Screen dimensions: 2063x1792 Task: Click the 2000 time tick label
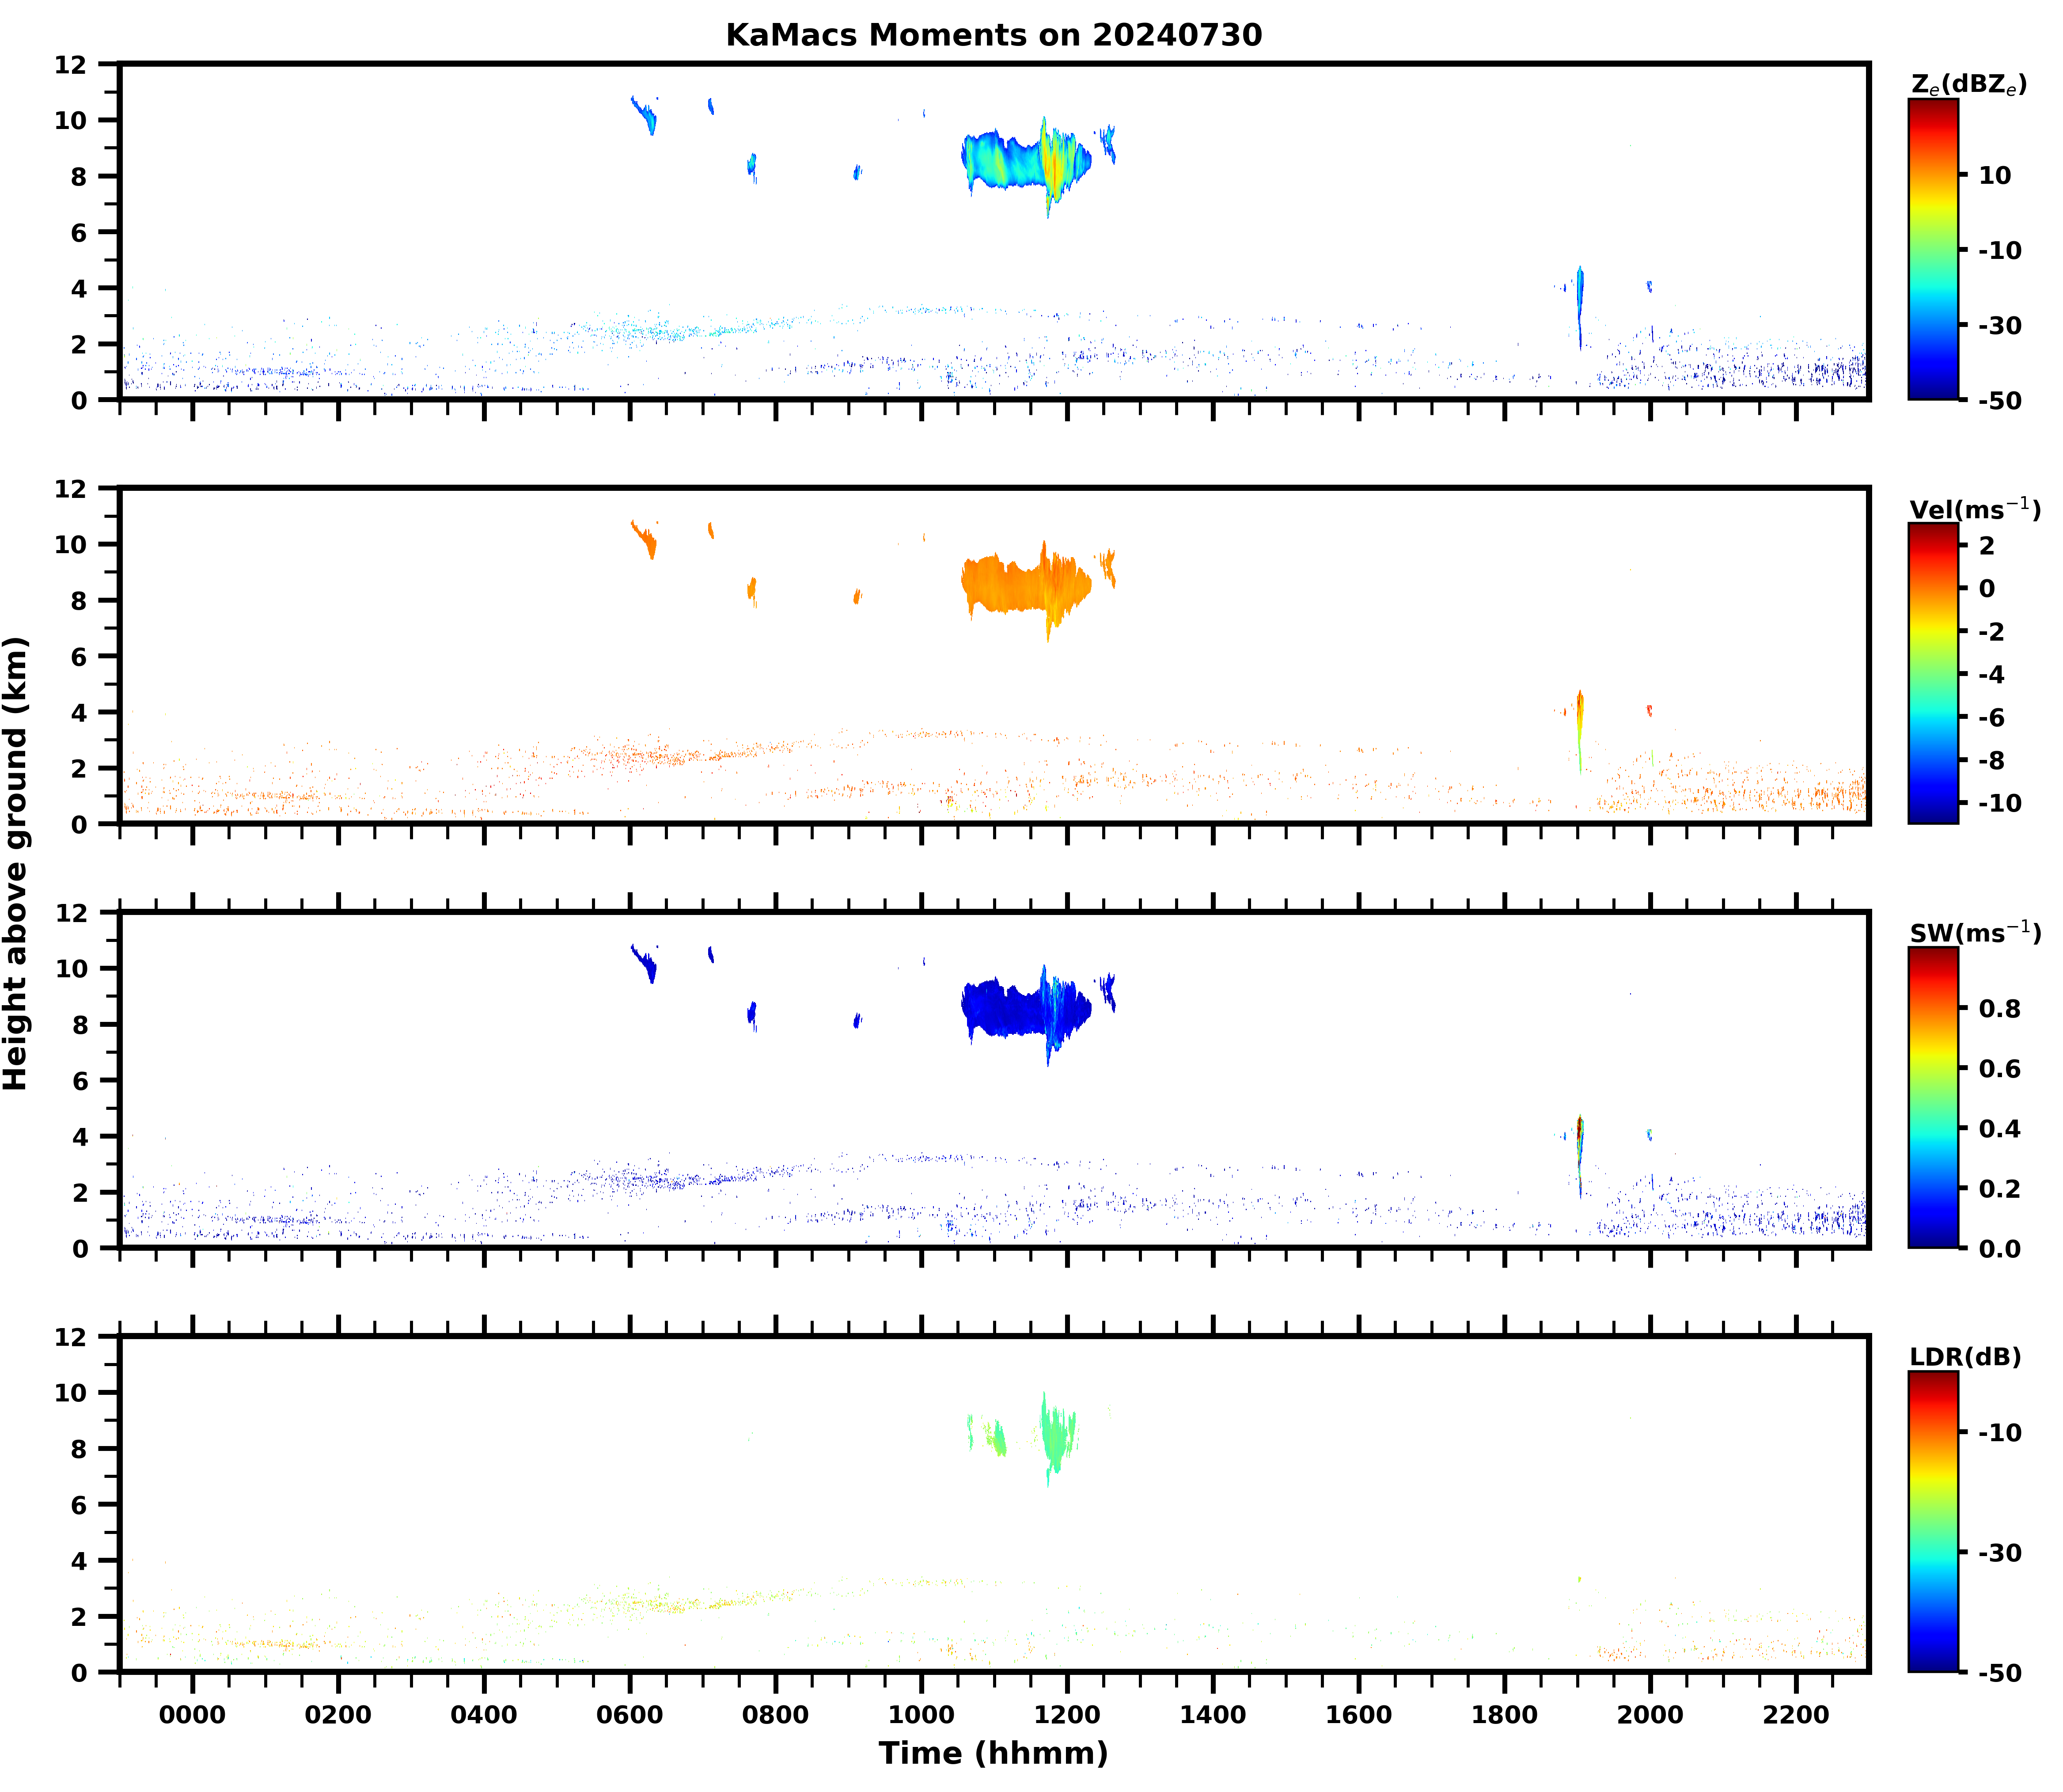pos(1650,1715)
